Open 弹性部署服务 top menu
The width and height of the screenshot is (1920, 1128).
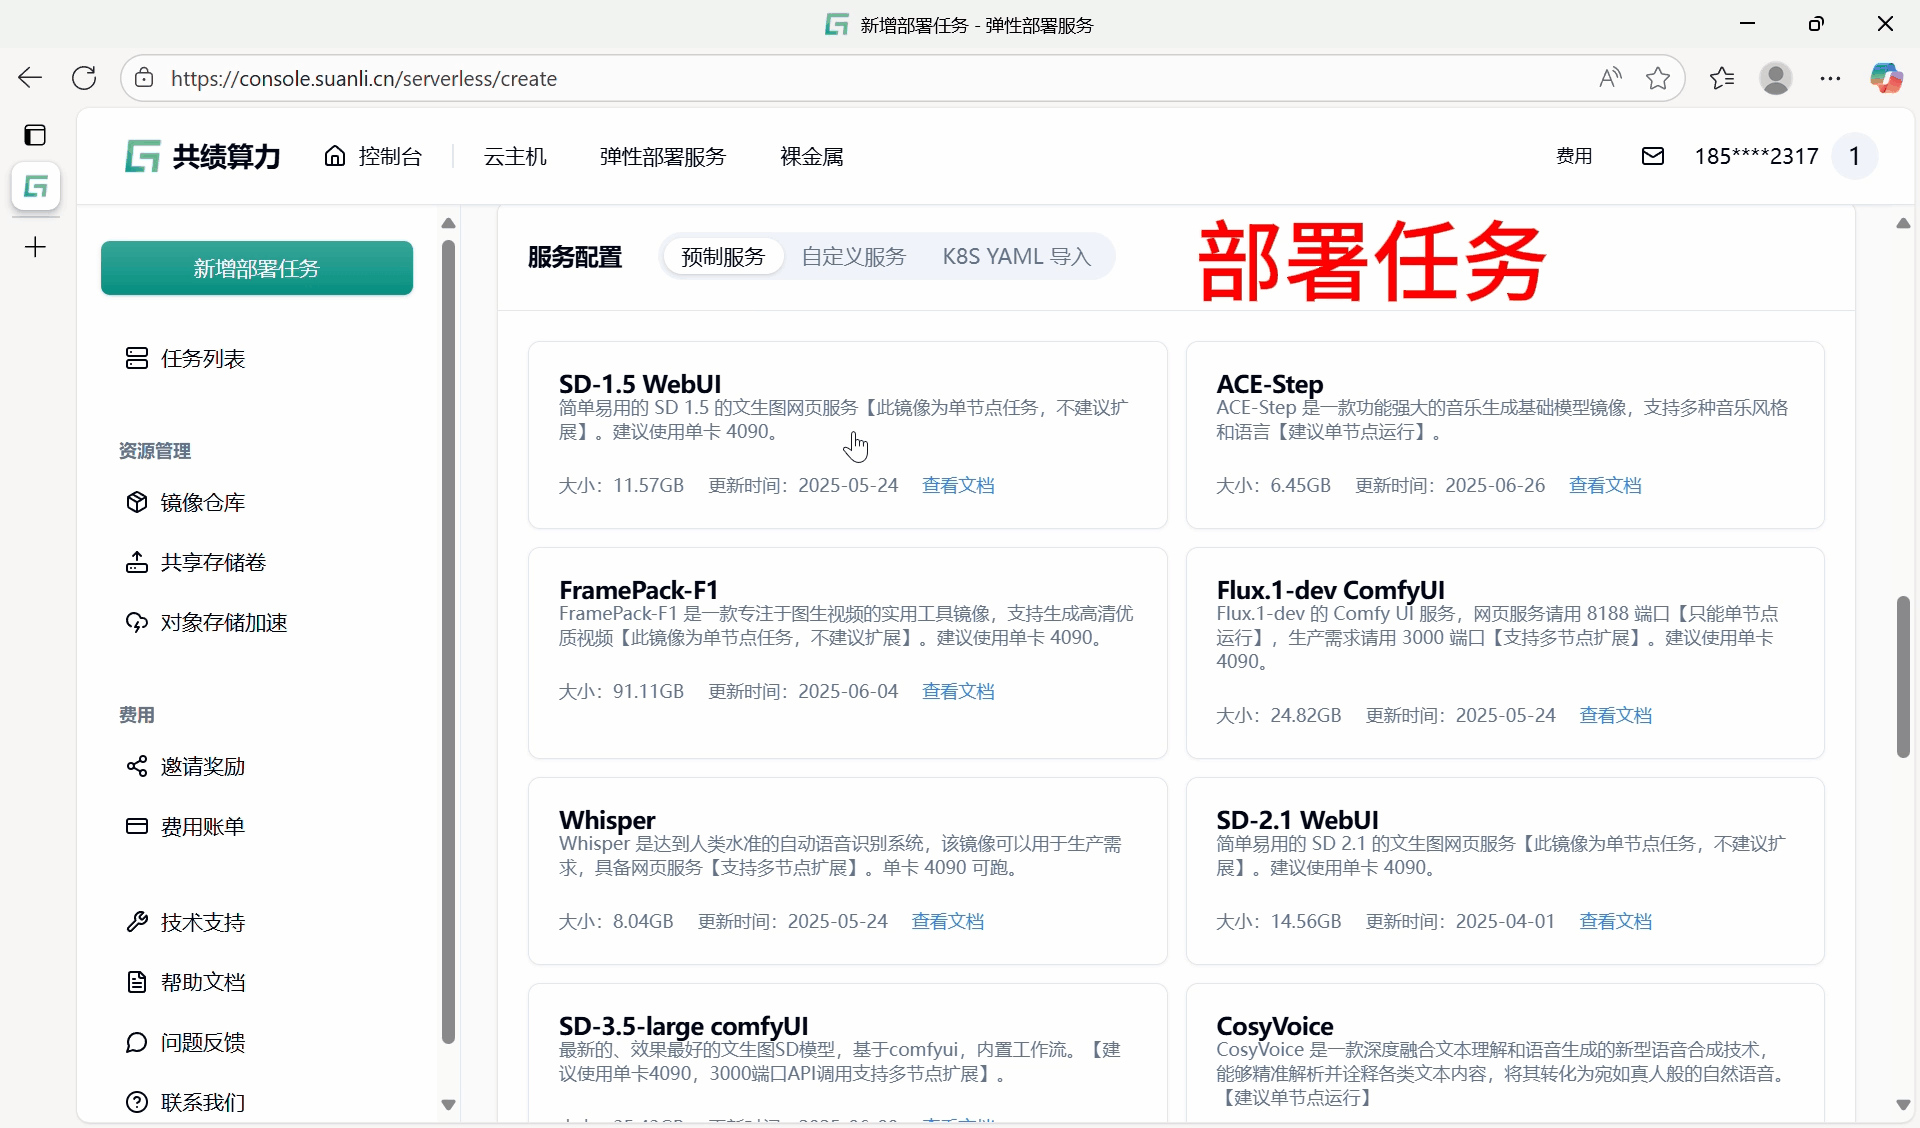662,156
